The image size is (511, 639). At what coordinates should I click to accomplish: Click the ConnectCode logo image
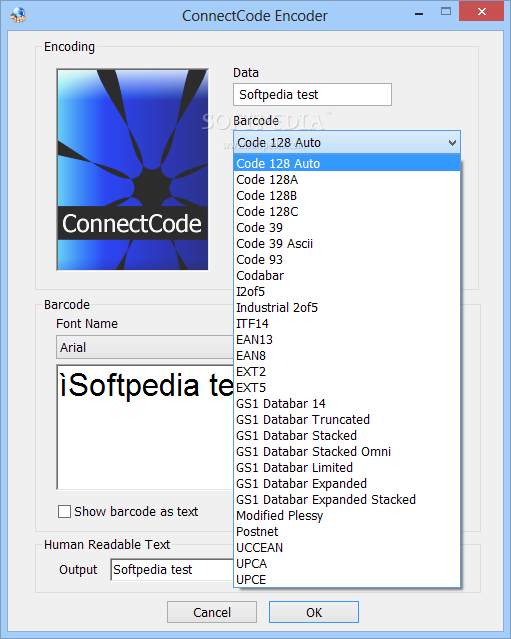(x=132, y=170)
